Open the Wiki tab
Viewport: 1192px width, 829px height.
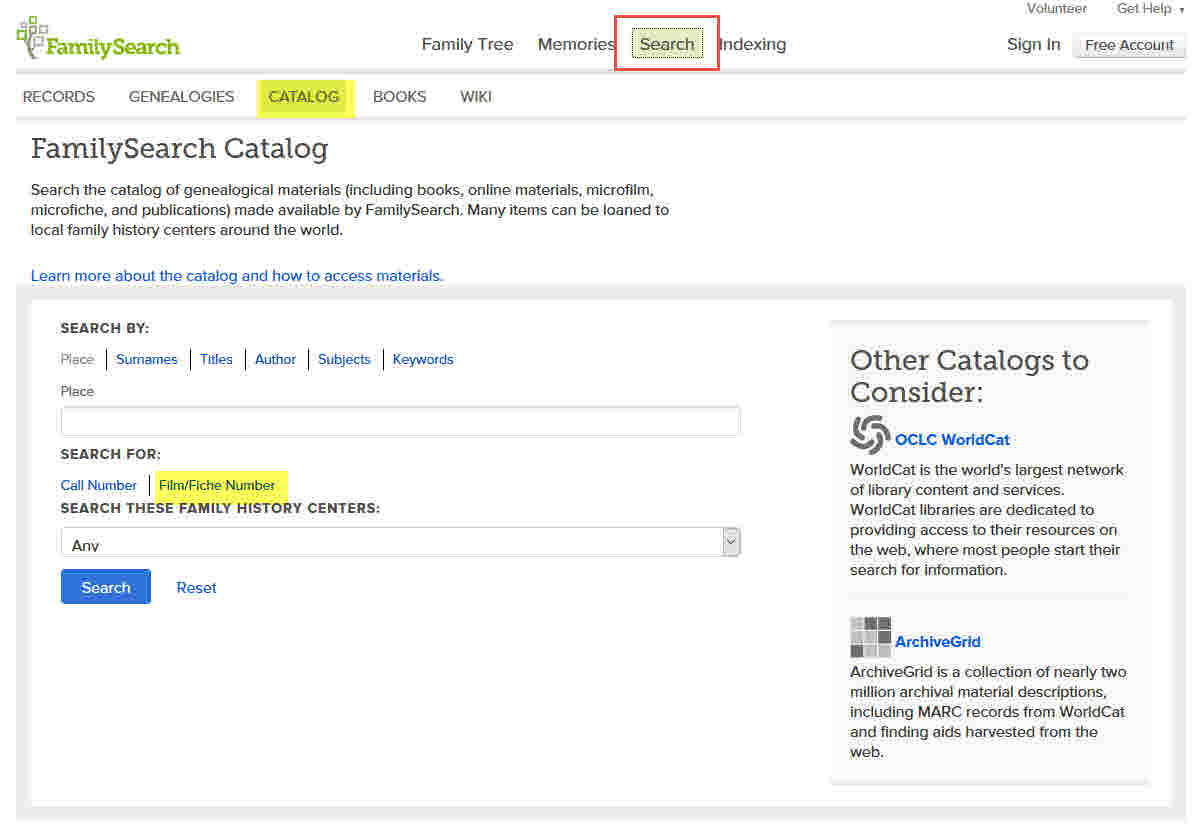(476, 97)
